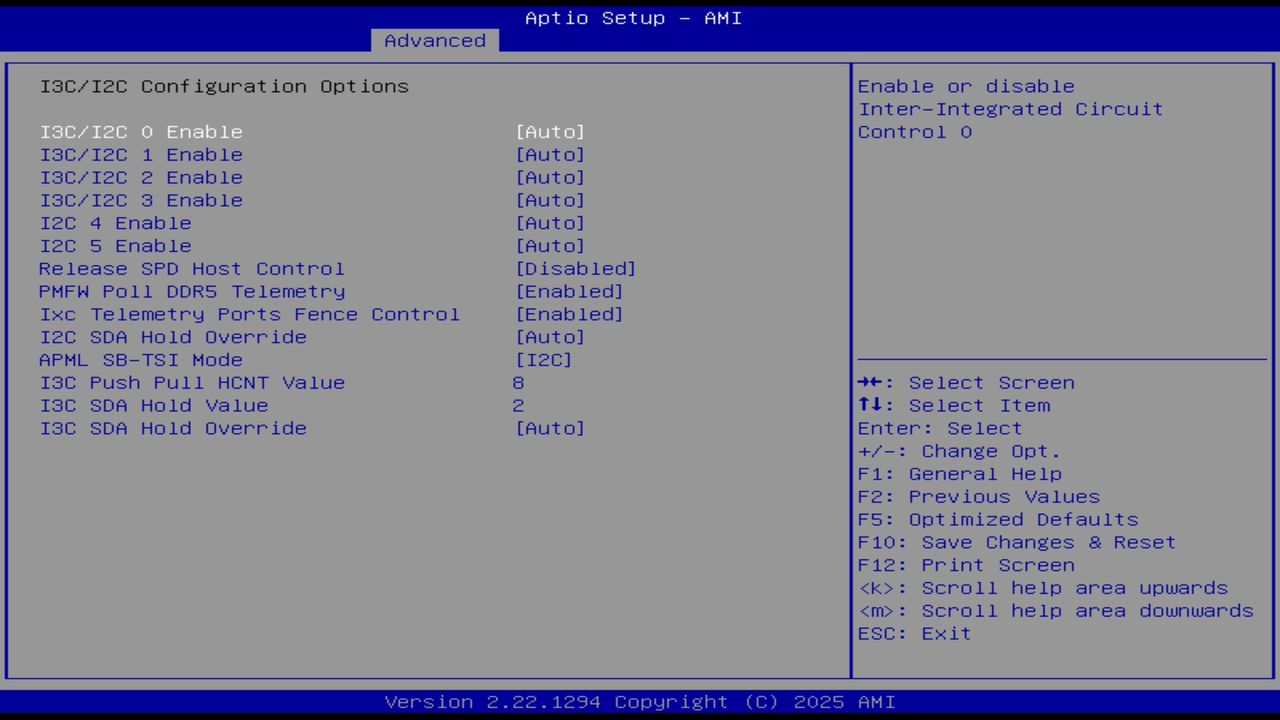Click the Aptio Setup title bar
This screenshot has width=1280, height=720.
[632, 17]
